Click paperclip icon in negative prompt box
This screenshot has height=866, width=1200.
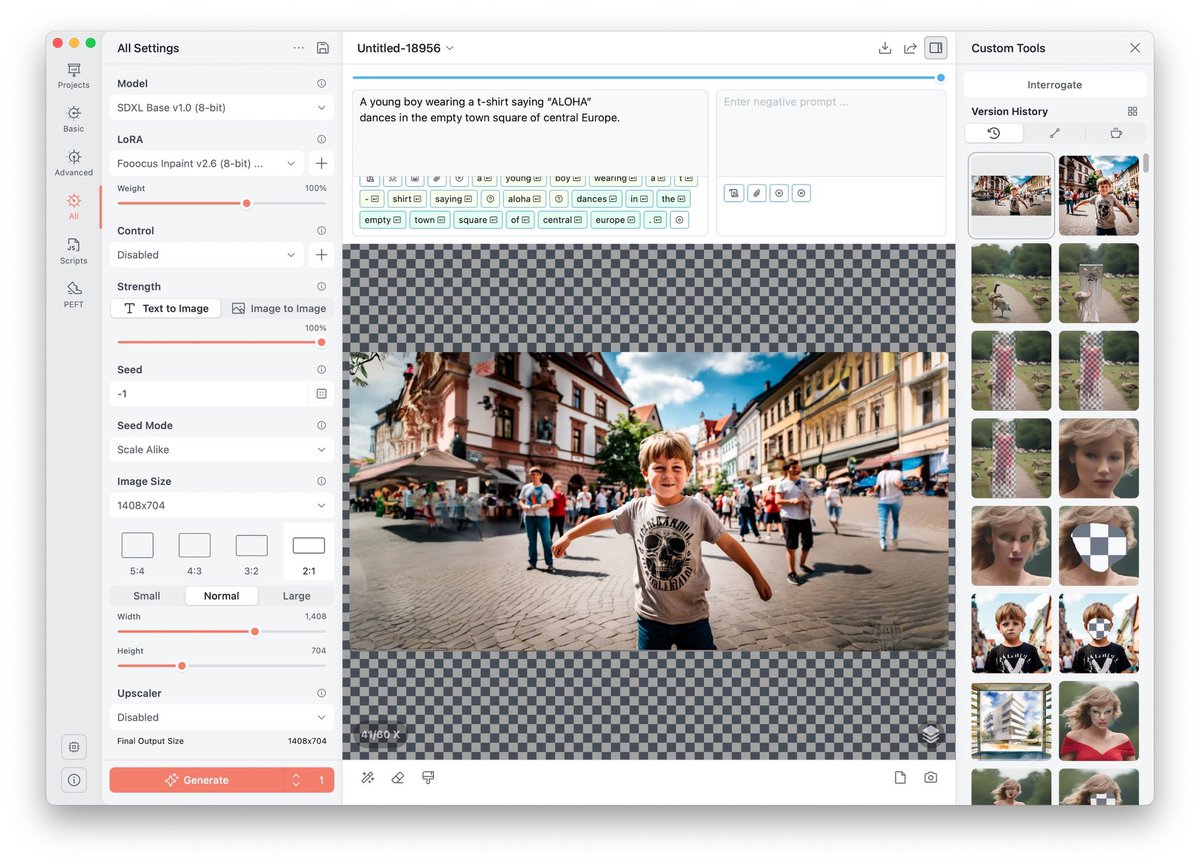tap(757, 193)
